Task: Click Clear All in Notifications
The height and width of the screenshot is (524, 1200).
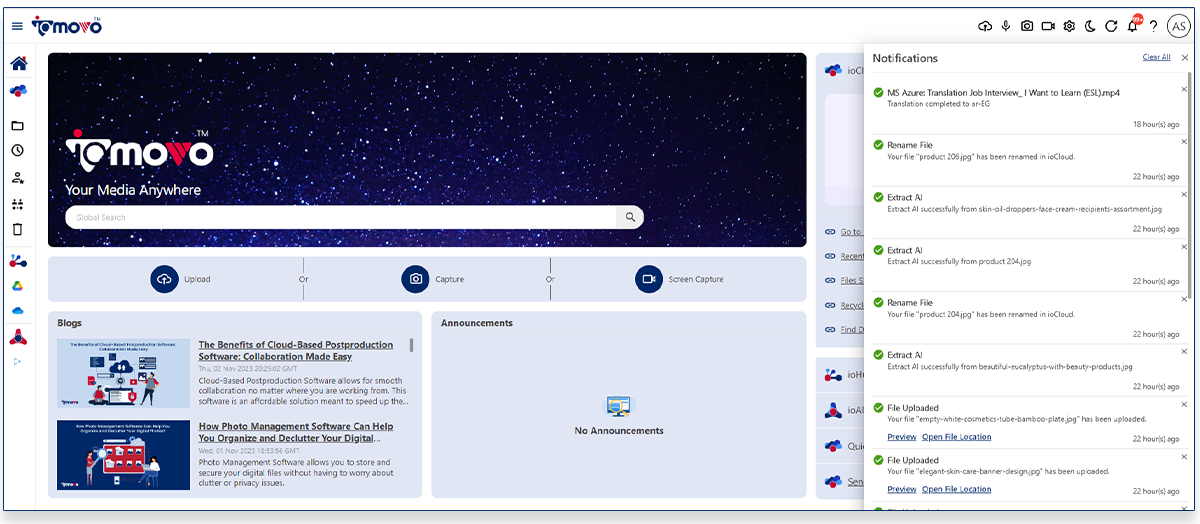Action: pyautogui.click(x=1156, y=57)
